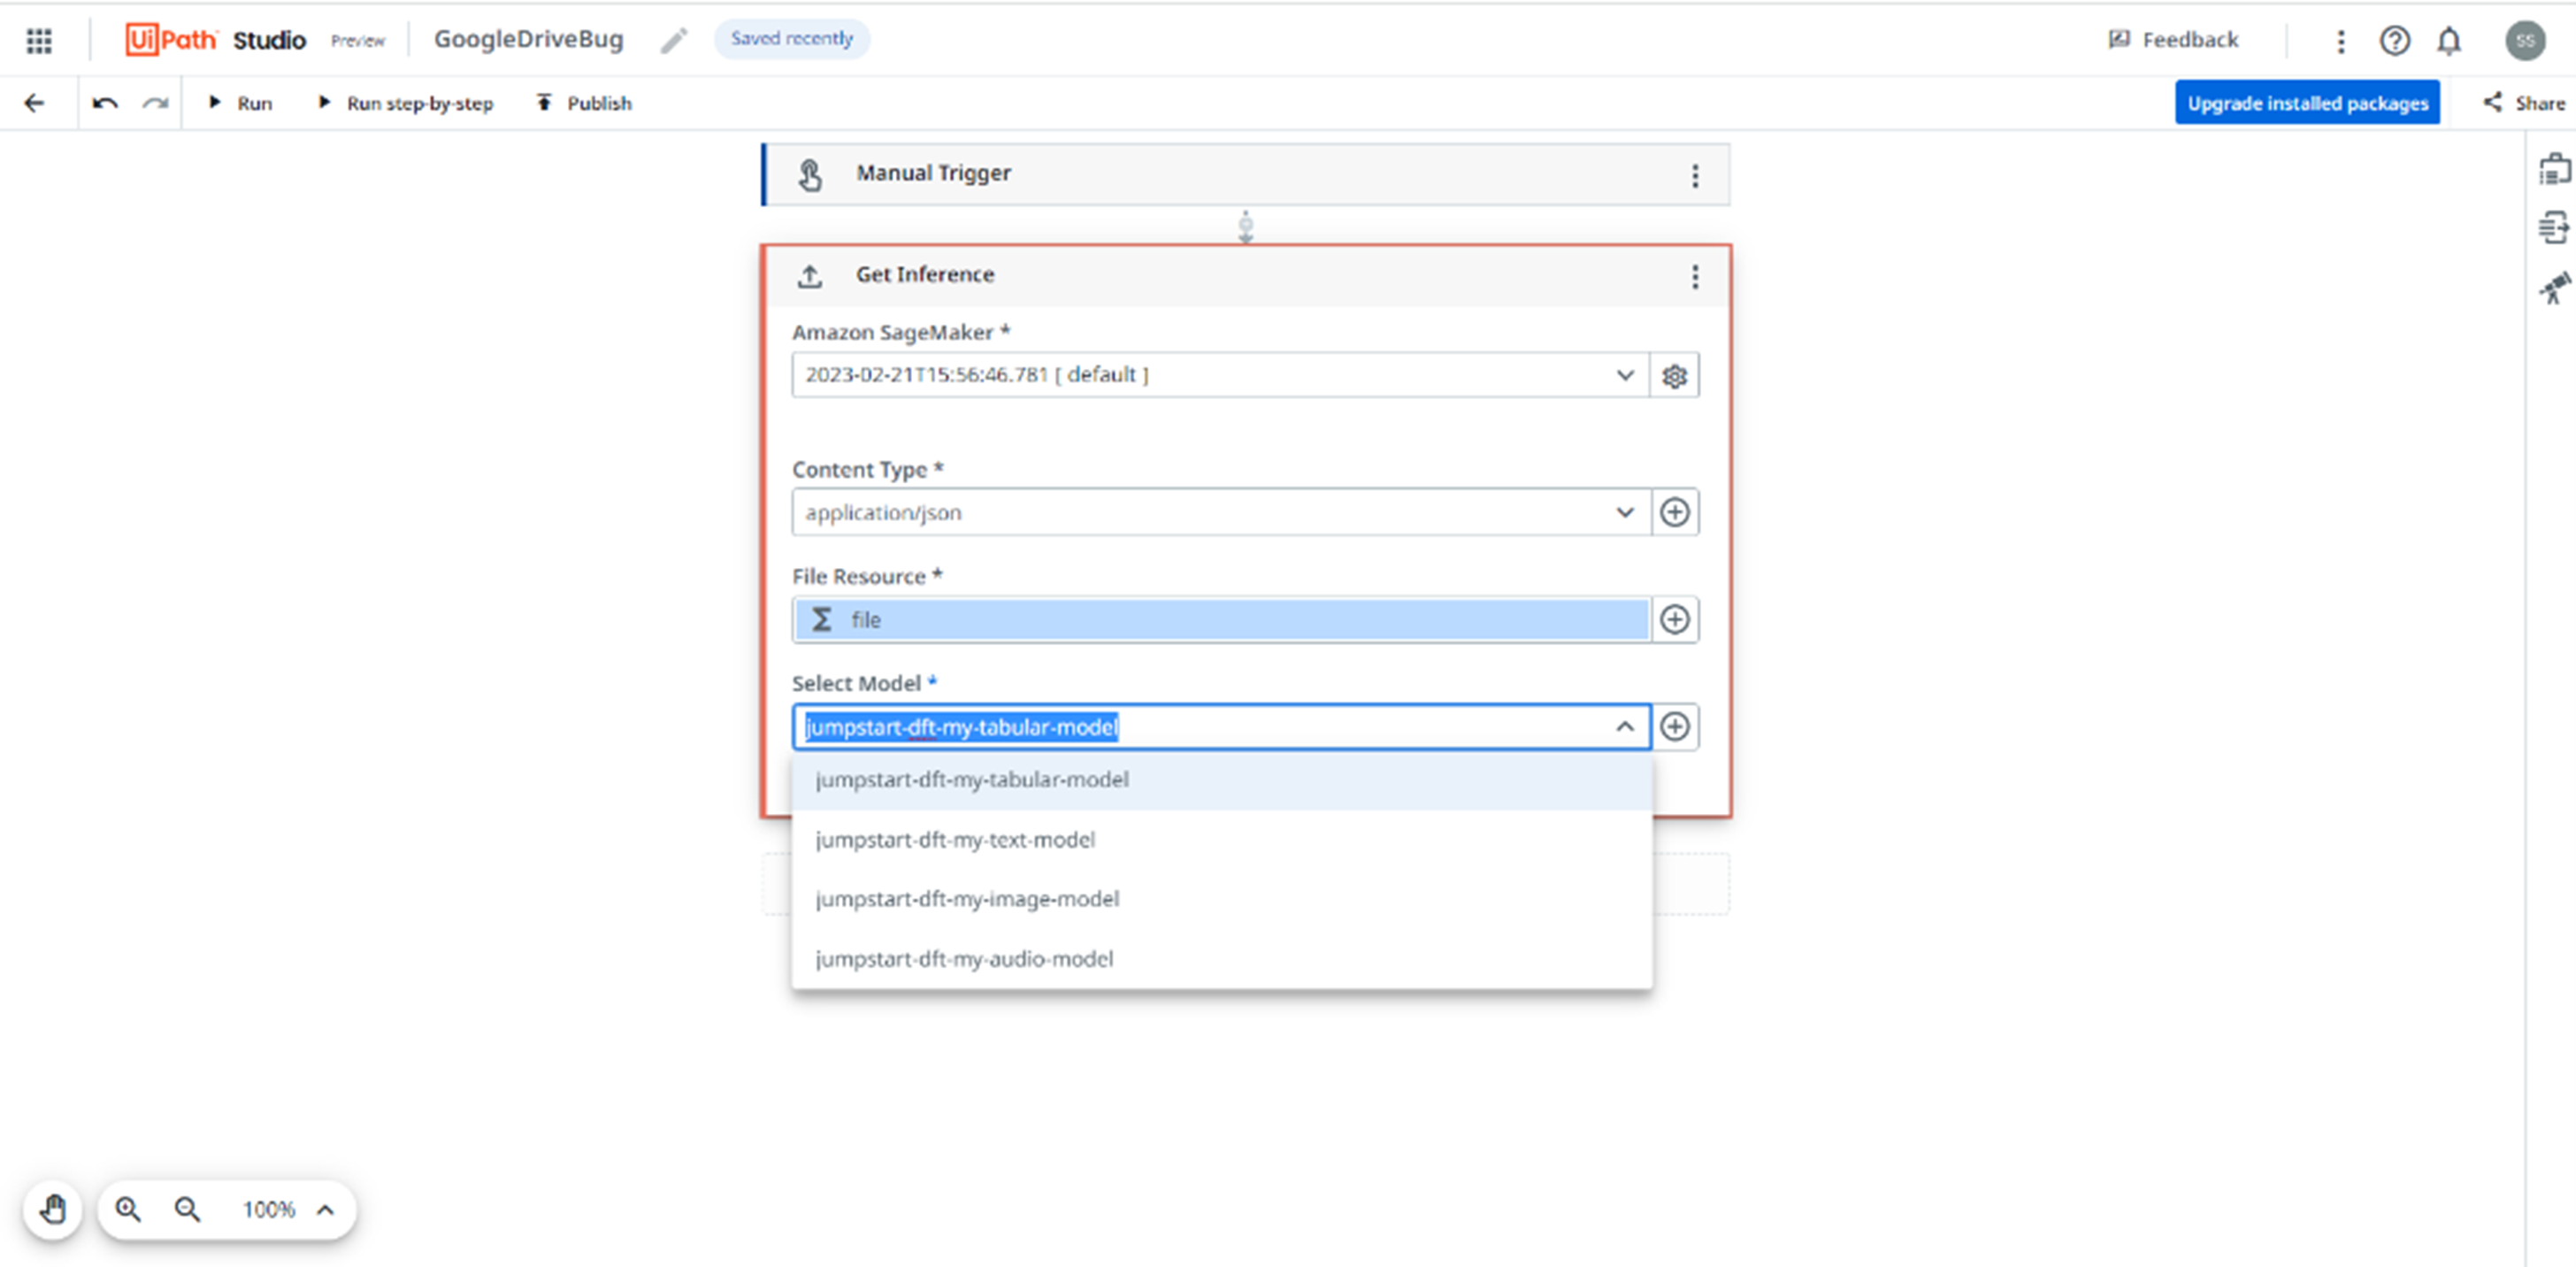Add activity via connector between steps
This screenshot has height=1267, width=2576.
(1246, 227)
